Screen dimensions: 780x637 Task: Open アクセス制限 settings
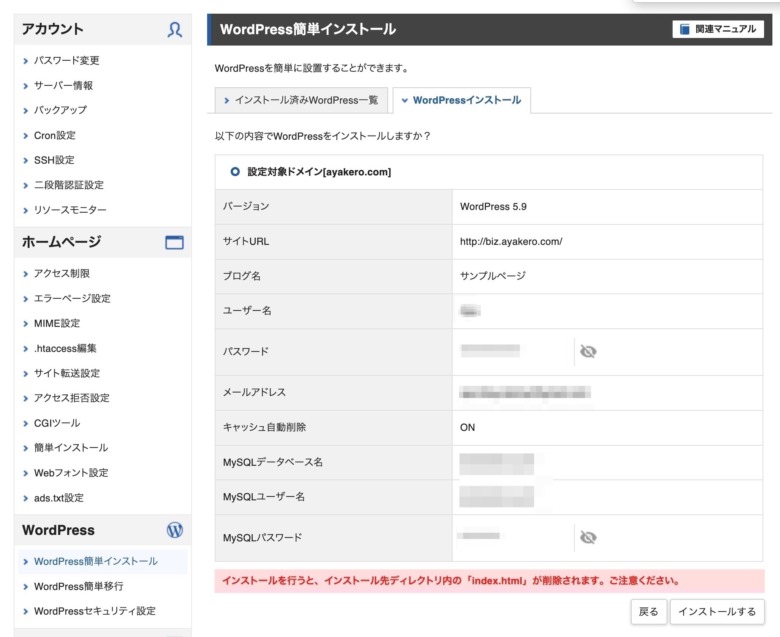point(62,273)
